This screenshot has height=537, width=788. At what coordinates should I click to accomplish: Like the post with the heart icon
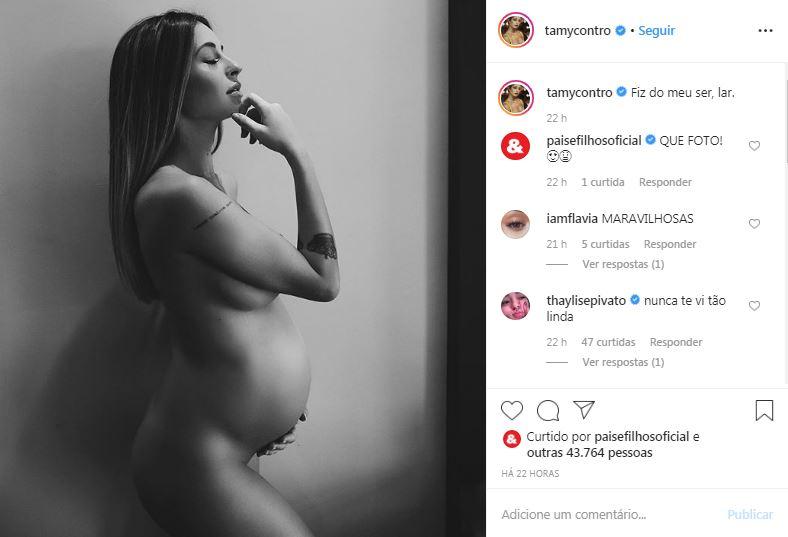pyautogui.click(x=512, y=410)
